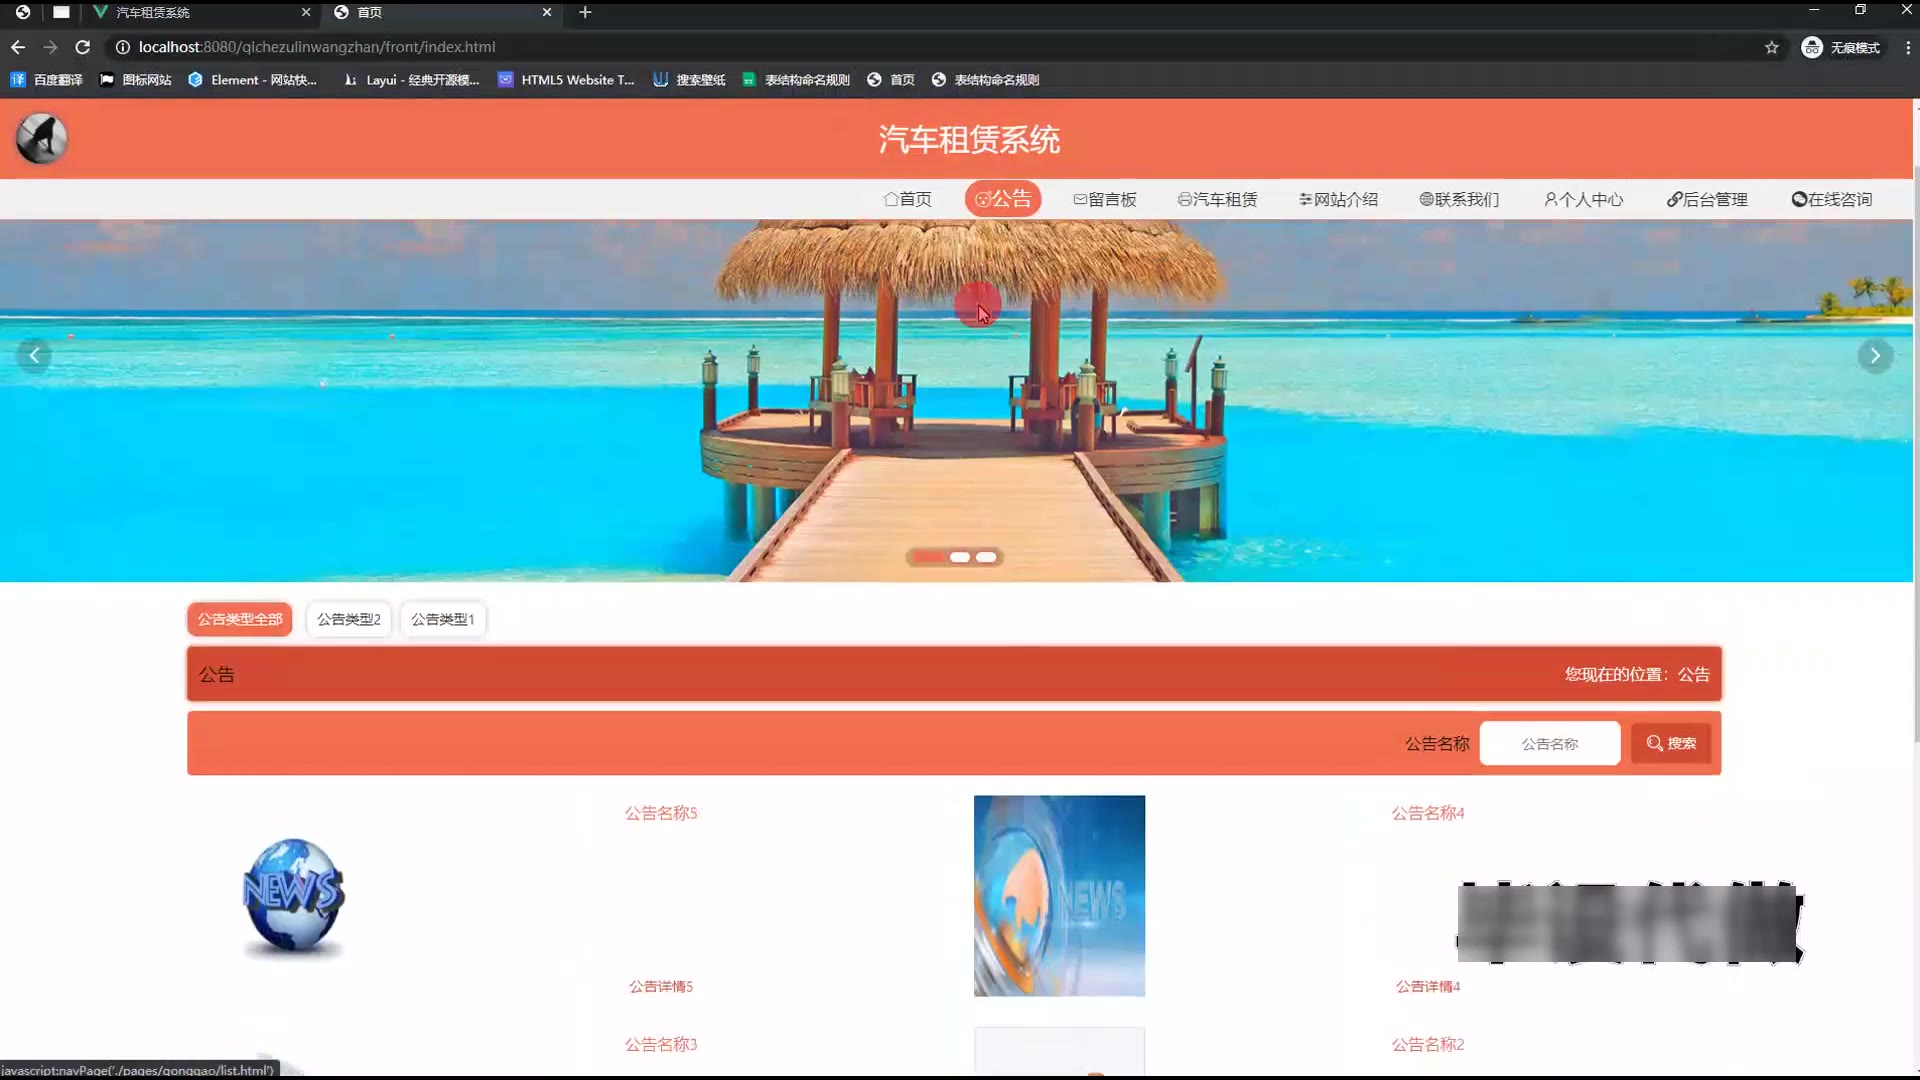
Task: Advance to the next carousel slide
Action: 1875,355
